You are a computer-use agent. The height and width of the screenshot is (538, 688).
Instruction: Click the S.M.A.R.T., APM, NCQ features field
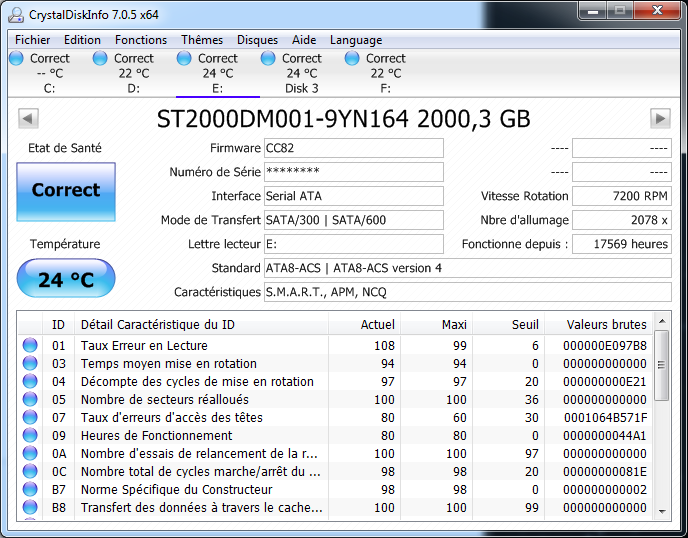pyautogui.click(x=468, y=292)
